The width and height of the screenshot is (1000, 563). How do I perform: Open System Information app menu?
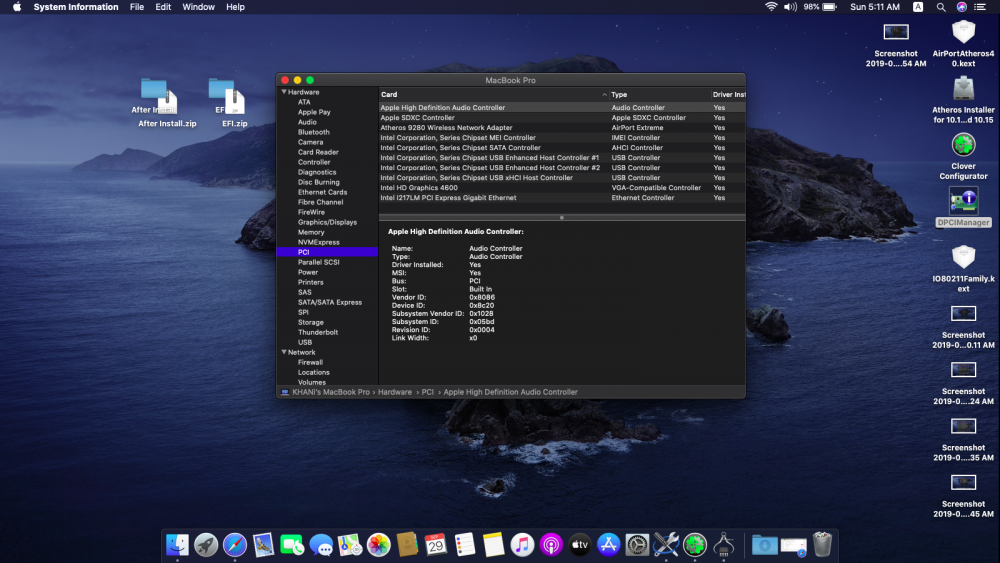coord(76,7)
